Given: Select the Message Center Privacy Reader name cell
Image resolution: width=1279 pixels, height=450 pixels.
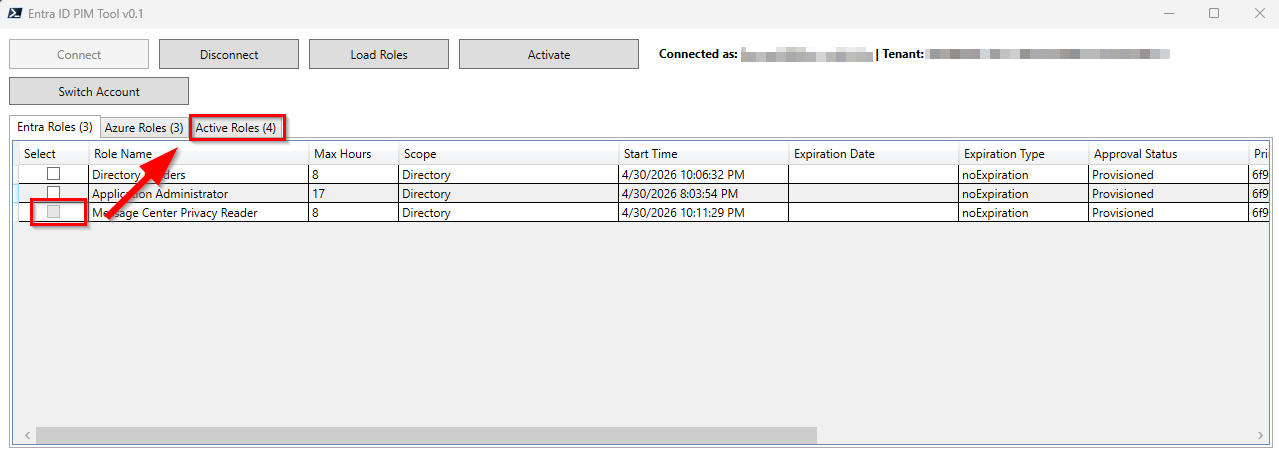Looking at the screenshot, I should pyautogui.click(x=198, y=213).
